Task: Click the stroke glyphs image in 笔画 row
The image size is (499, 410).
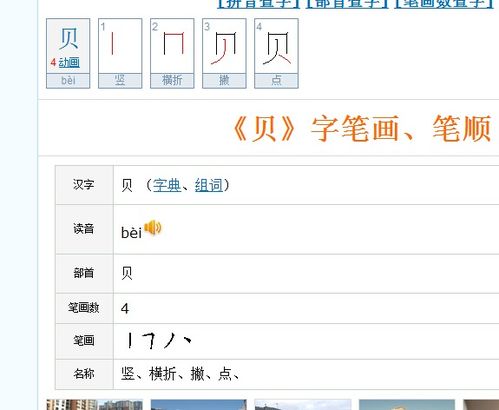Action: pyautogui.click(x=160, y=340)
